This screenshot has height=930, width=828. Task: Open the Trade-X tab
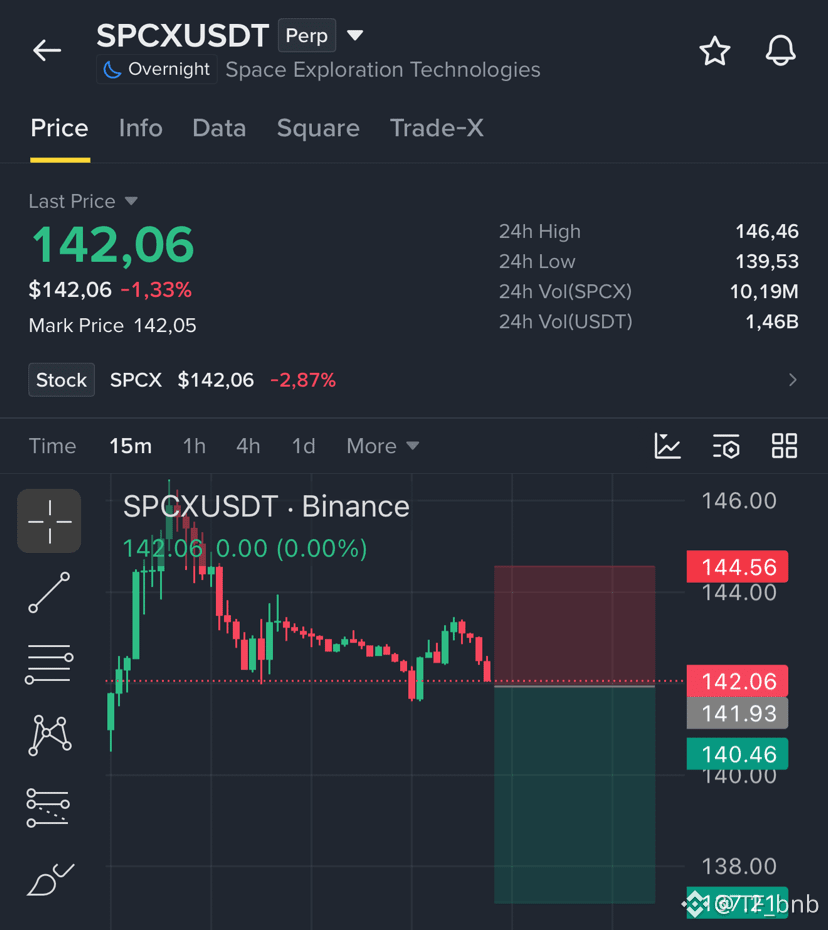pyautogui.click(x=437, y=128)
